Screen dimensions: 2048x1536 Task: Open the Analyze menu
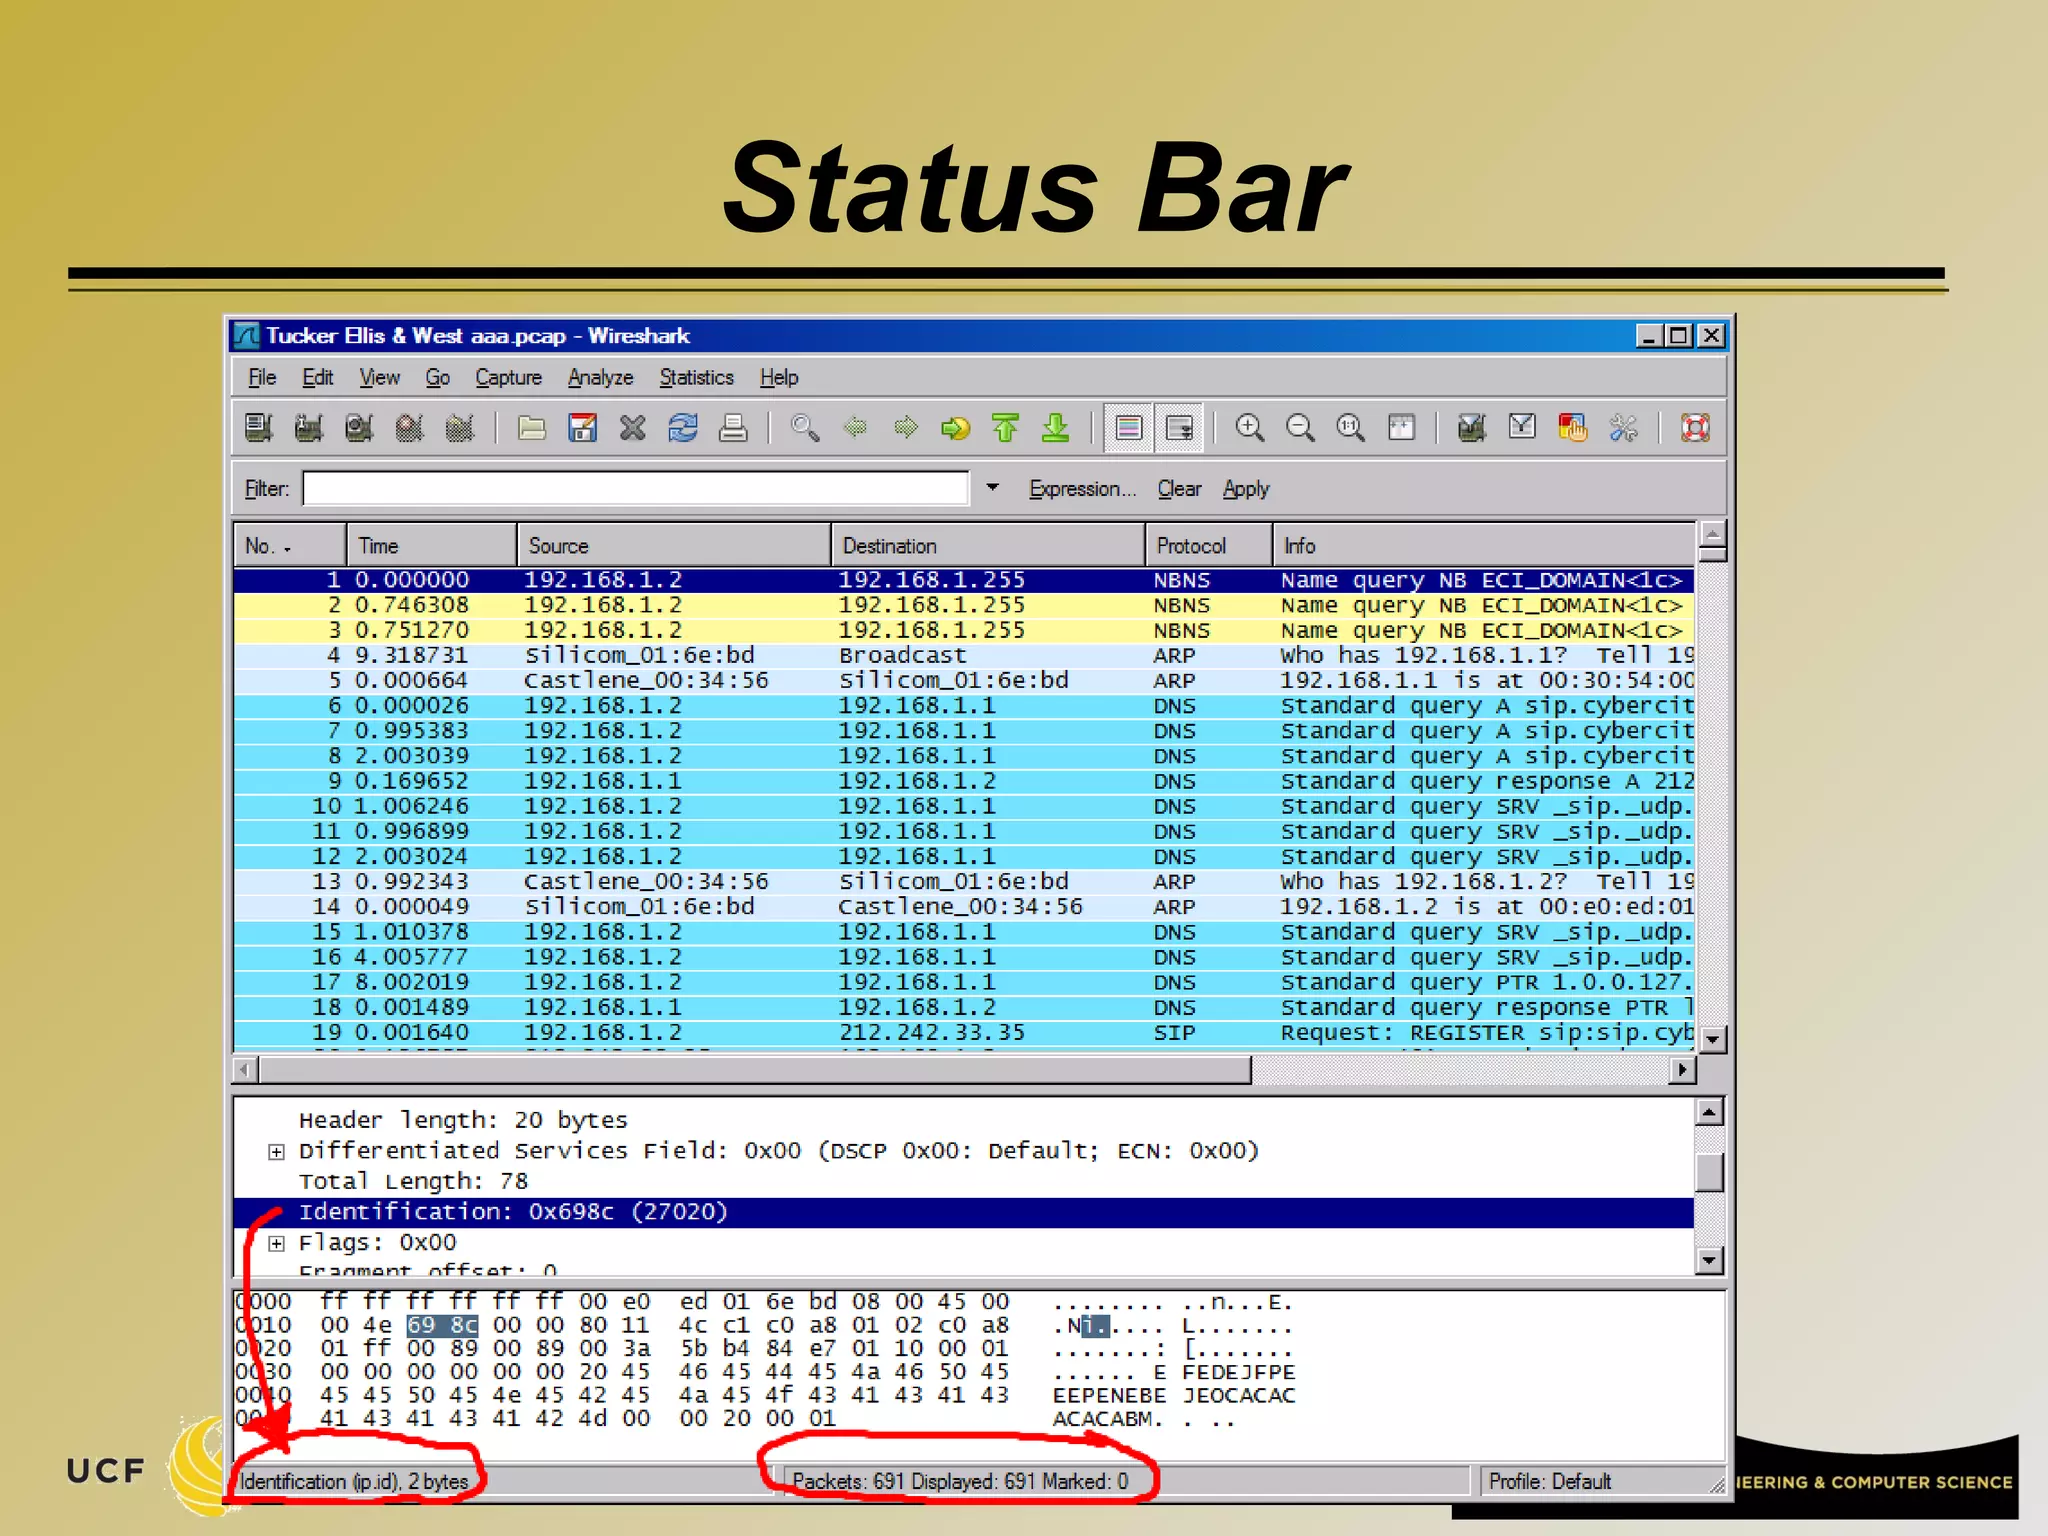point(601,378)
